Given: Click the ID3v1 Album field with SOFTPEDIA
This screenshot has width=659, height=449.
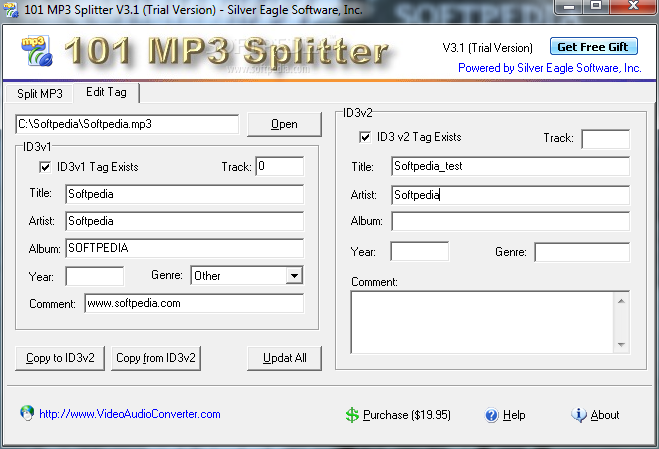Looking at the screenshot, I should 184,248.
